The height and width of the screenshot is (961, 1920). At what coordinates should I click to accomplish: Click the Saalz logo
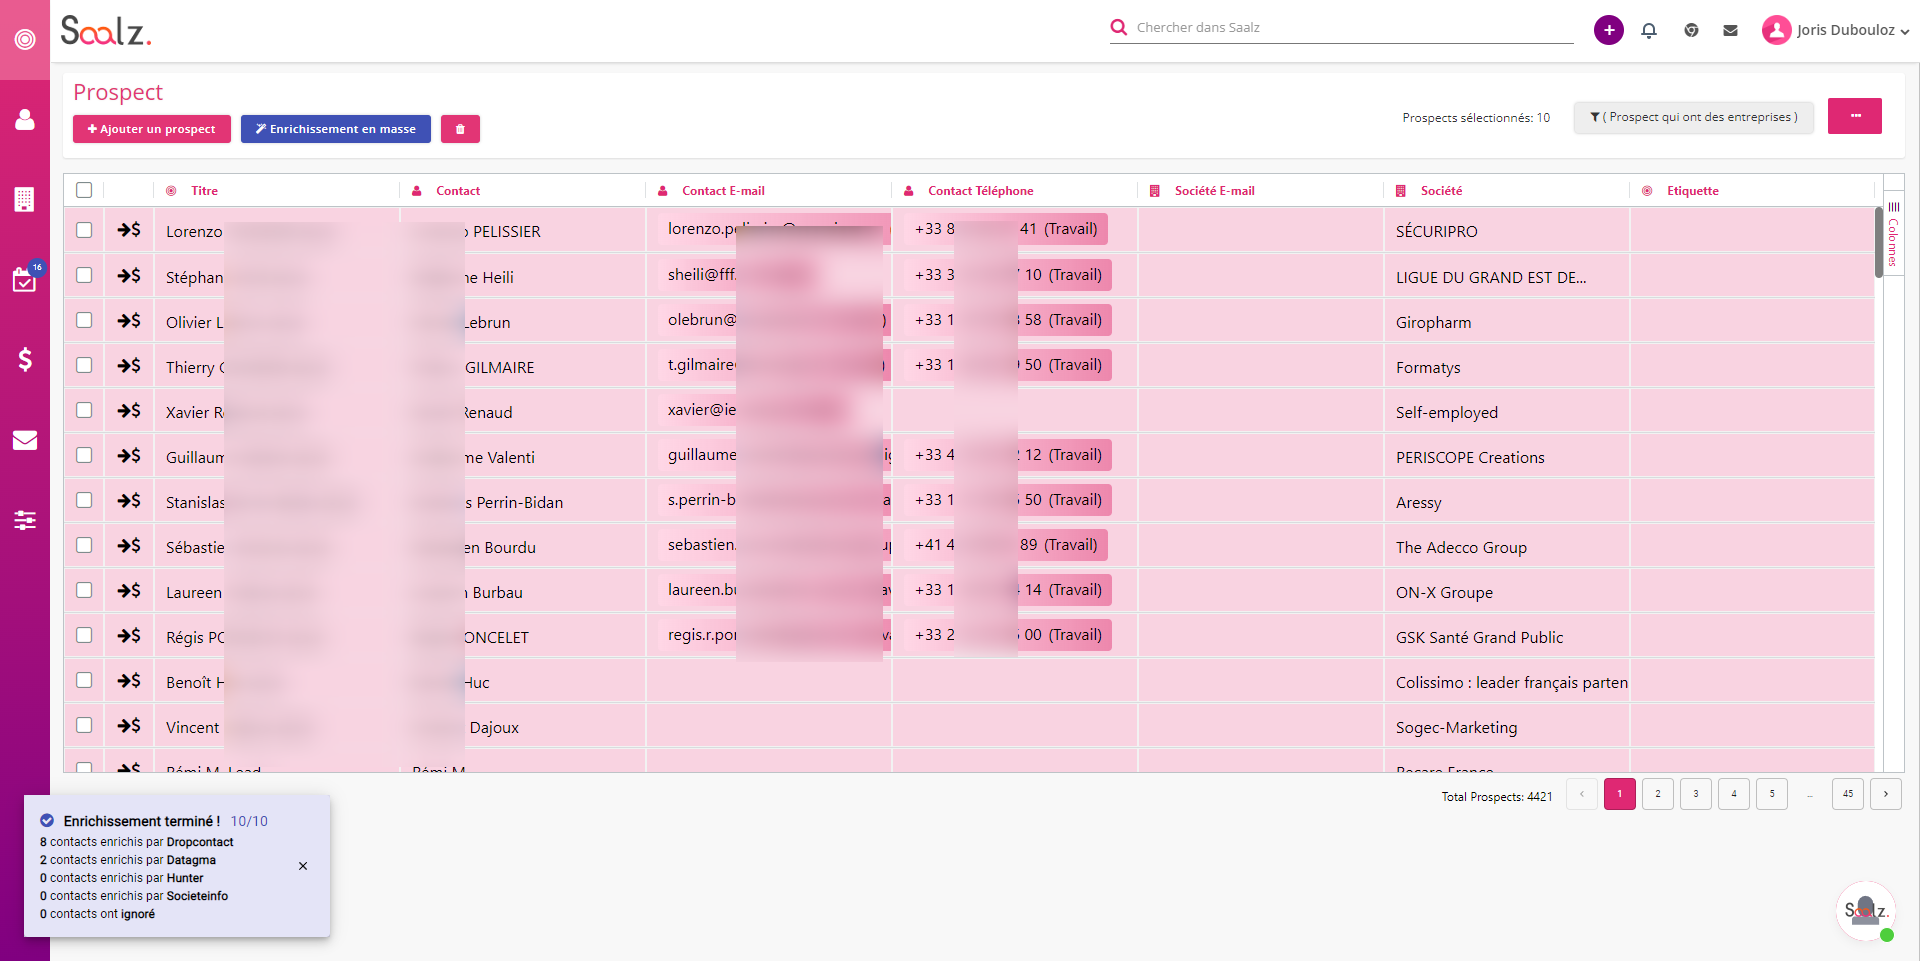pos(106,31)
